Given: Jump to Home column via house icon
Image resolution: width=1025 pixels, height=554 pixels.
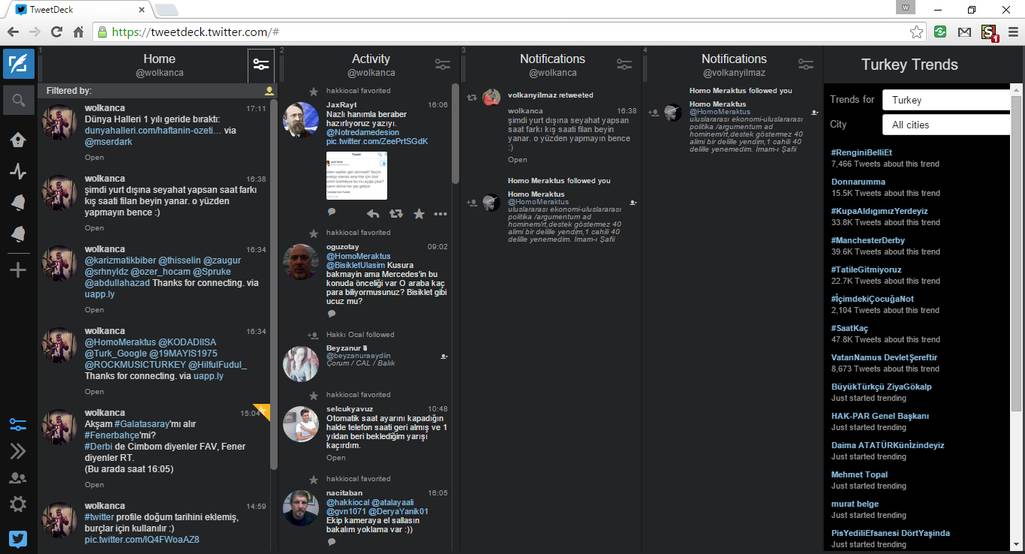Looking at the screenshot, I should pos(18,139).
